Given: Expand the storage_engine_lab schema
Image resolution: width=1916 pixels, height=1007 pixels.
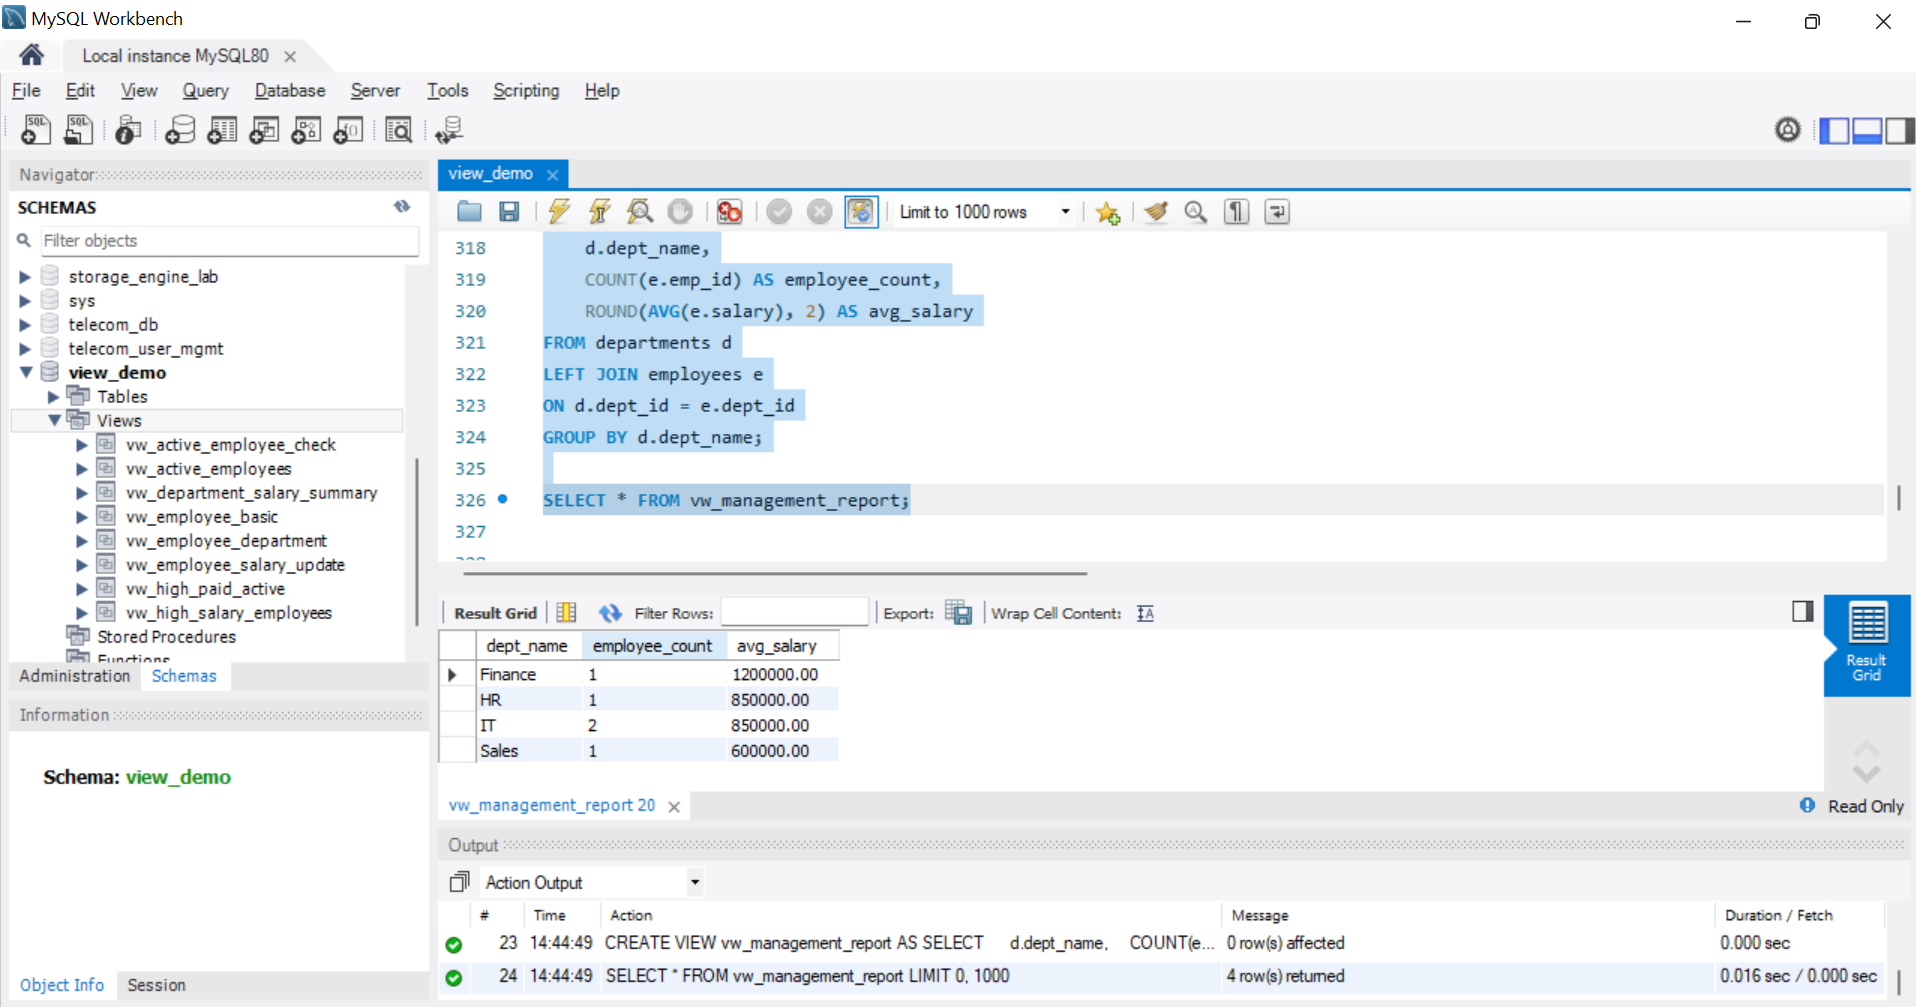Looking at the screenshot, I should (25, 277).
